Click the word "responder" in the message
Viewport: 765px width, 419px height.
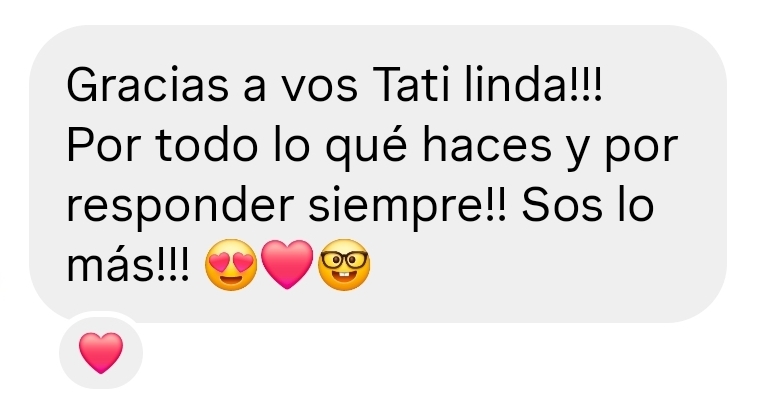pyautogui.click(x=180, y=206)
